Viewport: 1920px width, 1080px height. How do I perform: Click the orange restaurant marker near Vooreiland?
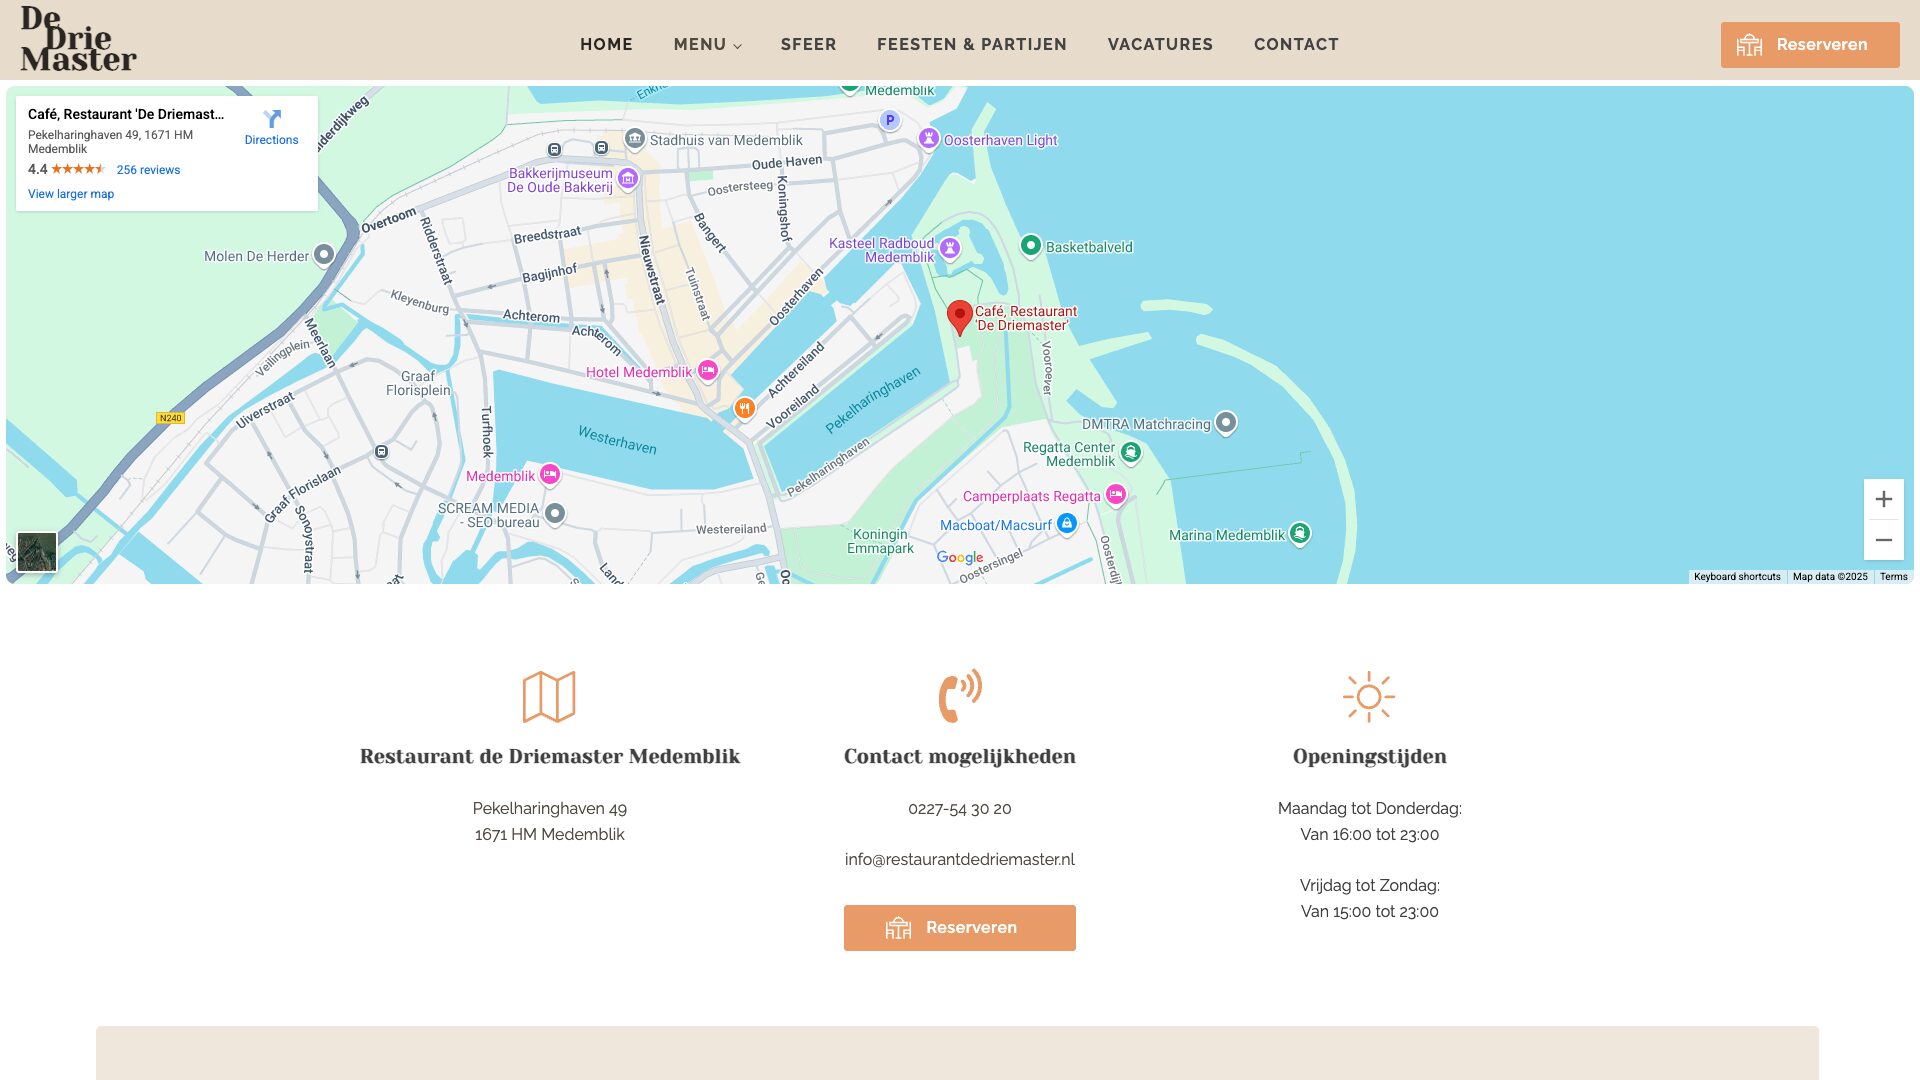(744, 407)
